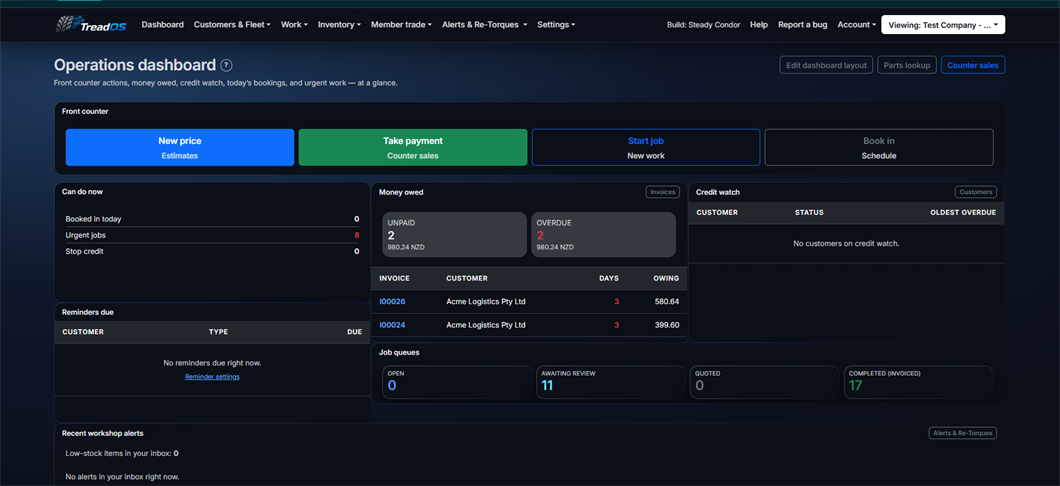
Task: Open the Help page link
Action: [x=758, y=24]
